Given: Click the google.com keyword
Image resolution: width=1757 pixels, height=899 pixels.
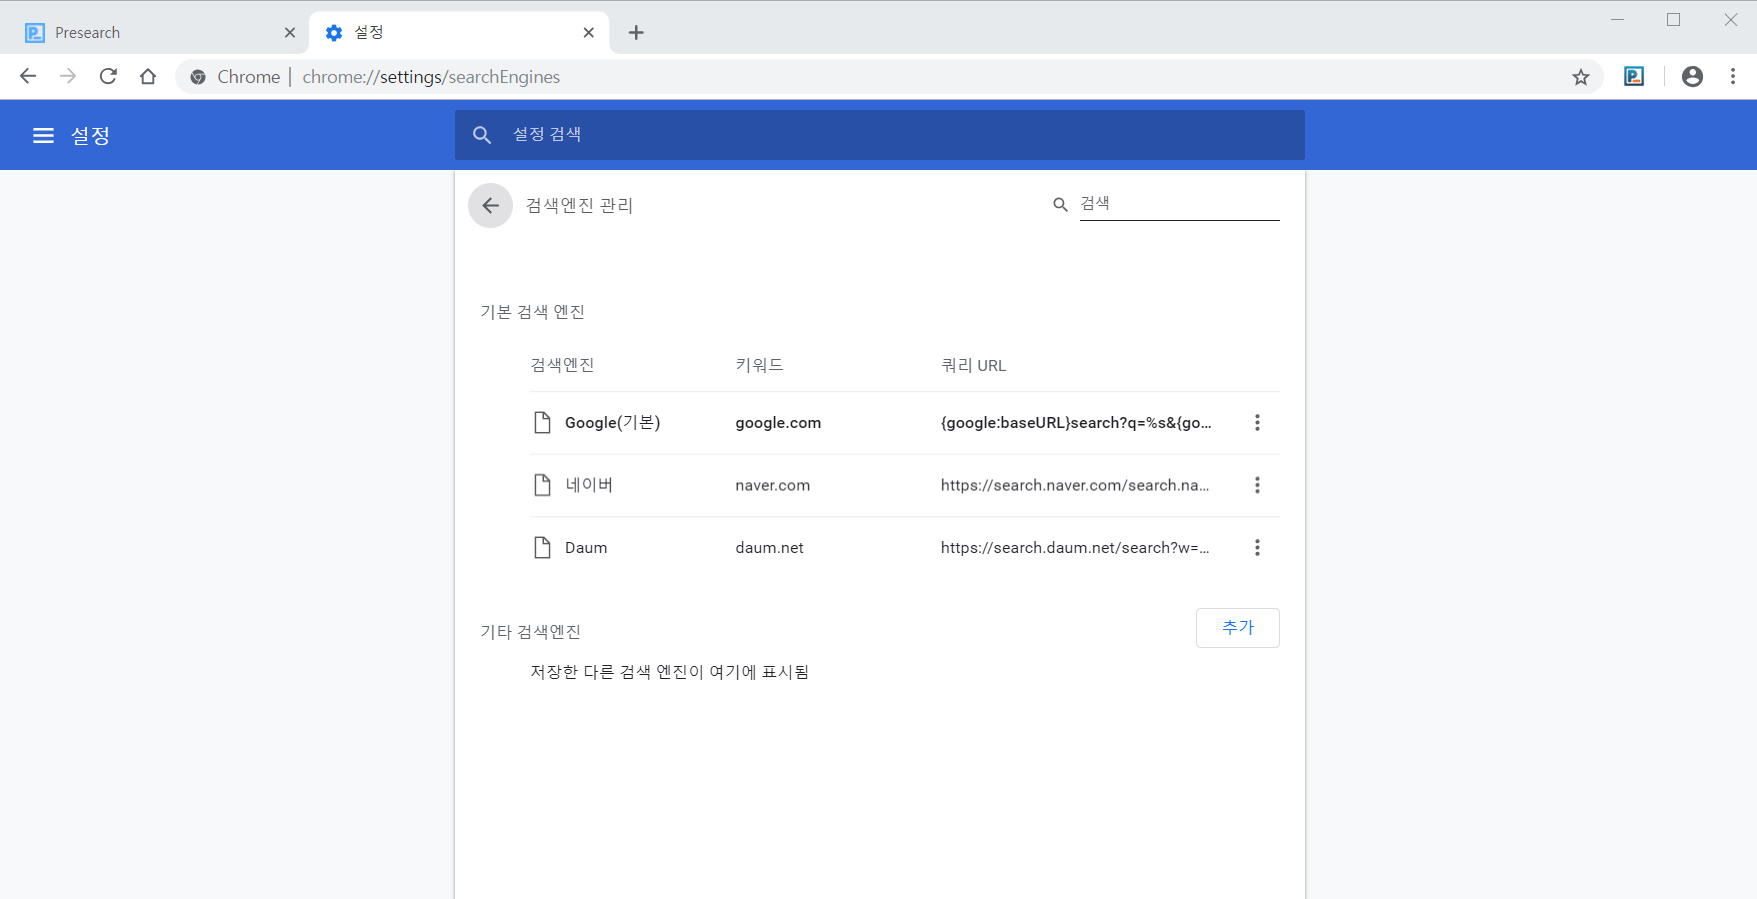Looking at the screenshot, I should (778, 423).
